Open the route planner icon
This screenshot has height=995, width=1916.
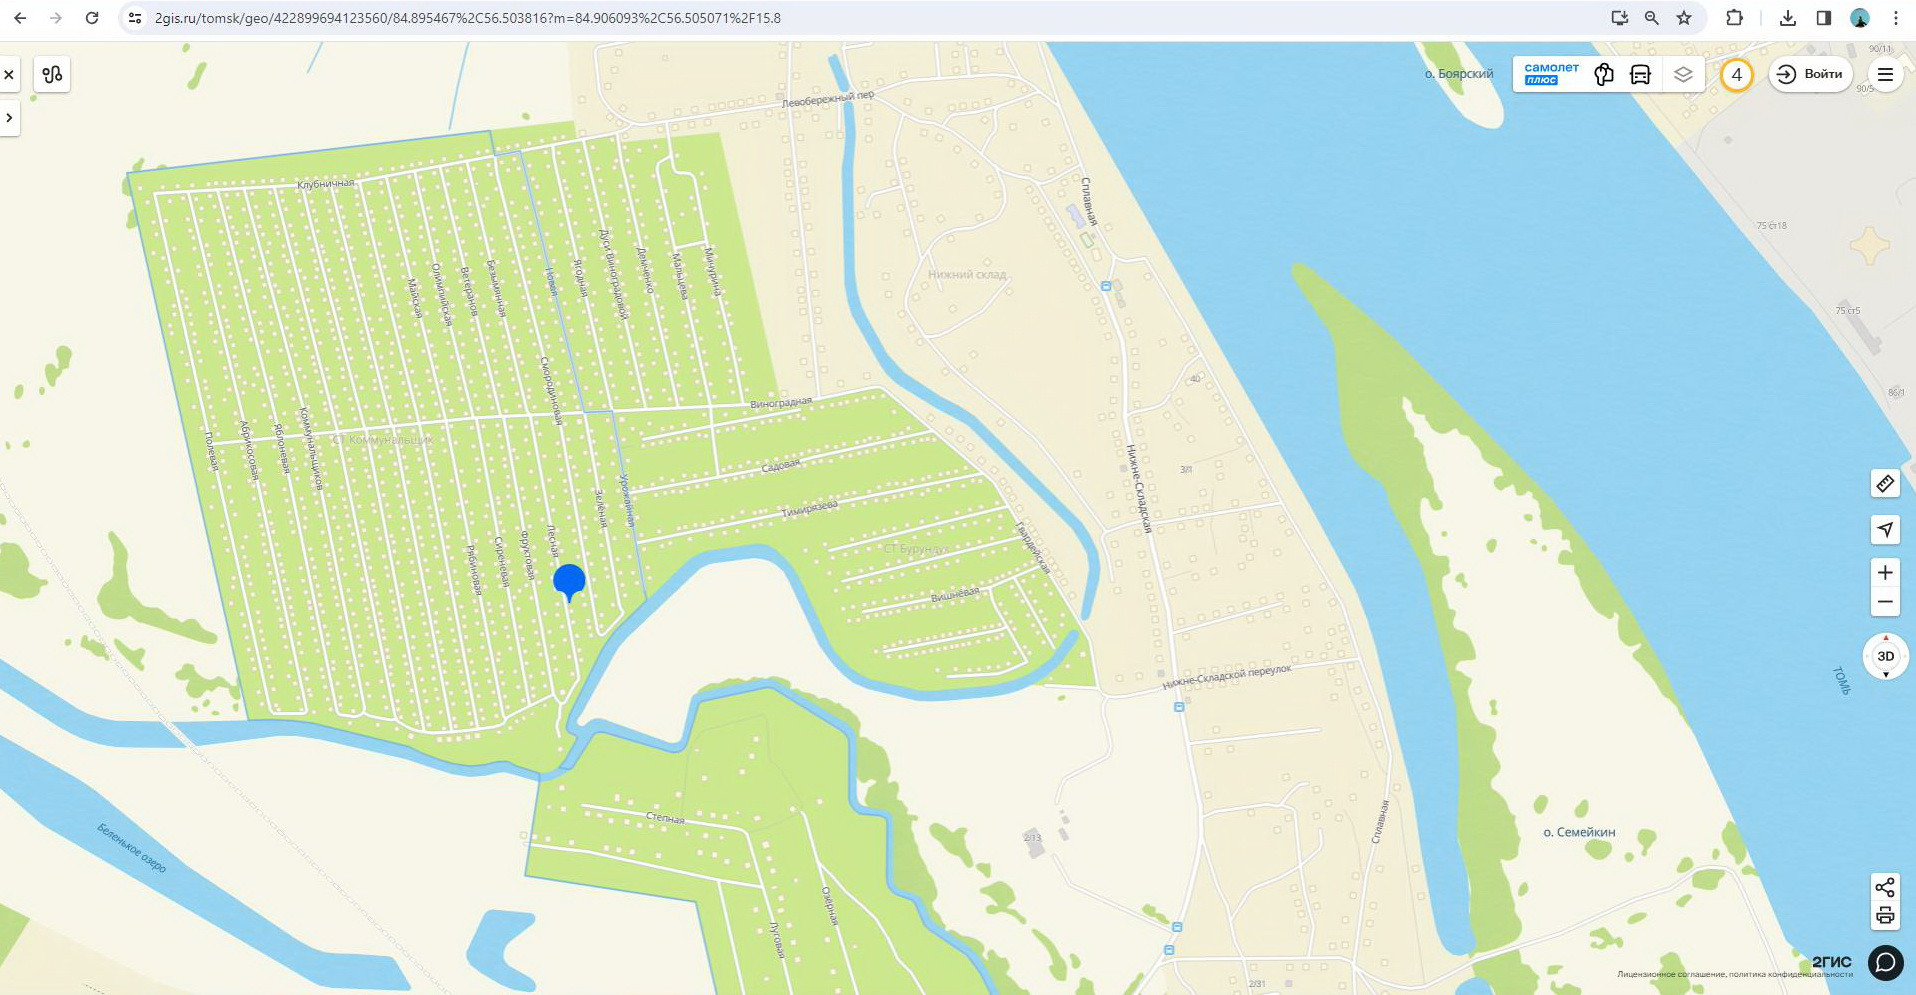click(52, 74)
